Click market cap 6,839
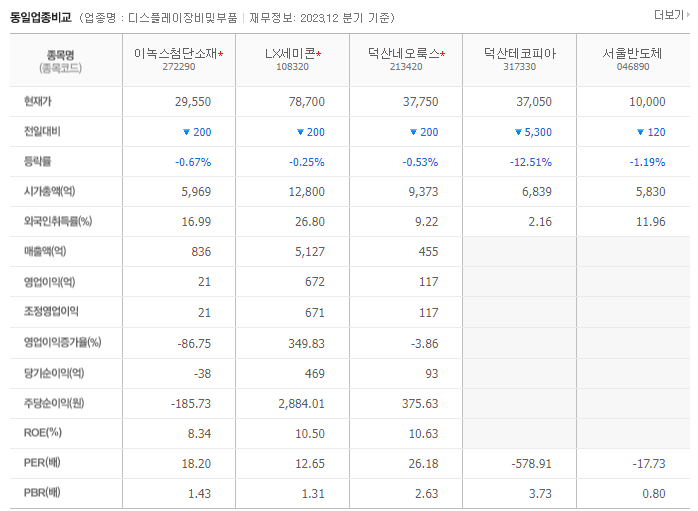Viewport: 698px width, 511px height. (x=537, y=192)
